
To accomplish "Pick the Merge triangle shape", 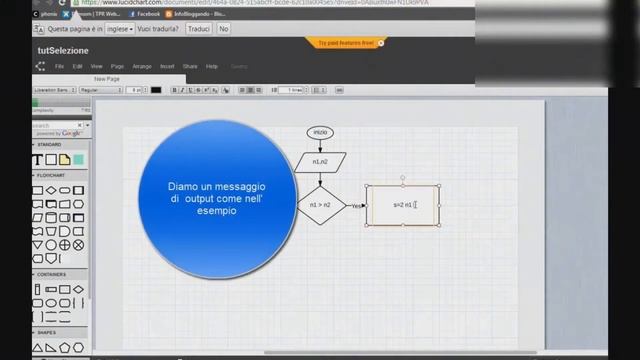I will 38,245.
